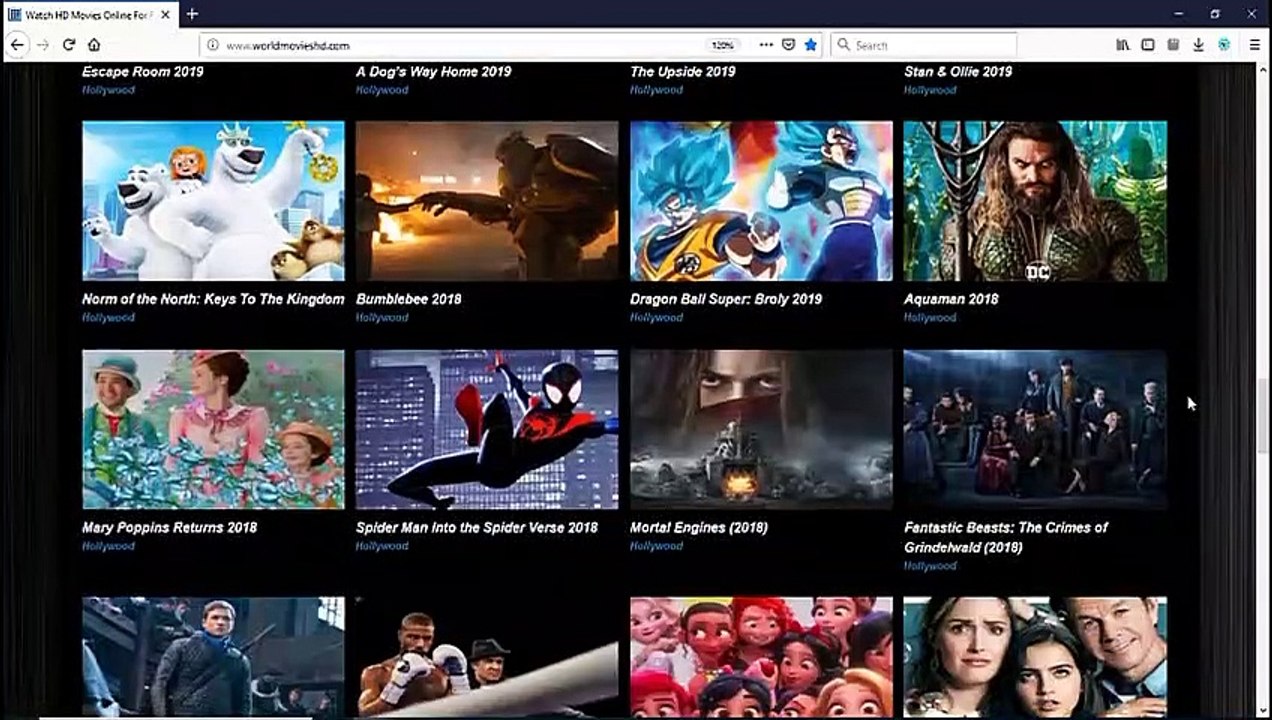This screenshot has width=1272, height=720.
Task: Save page to Pocket
Action: coord(788,45)
